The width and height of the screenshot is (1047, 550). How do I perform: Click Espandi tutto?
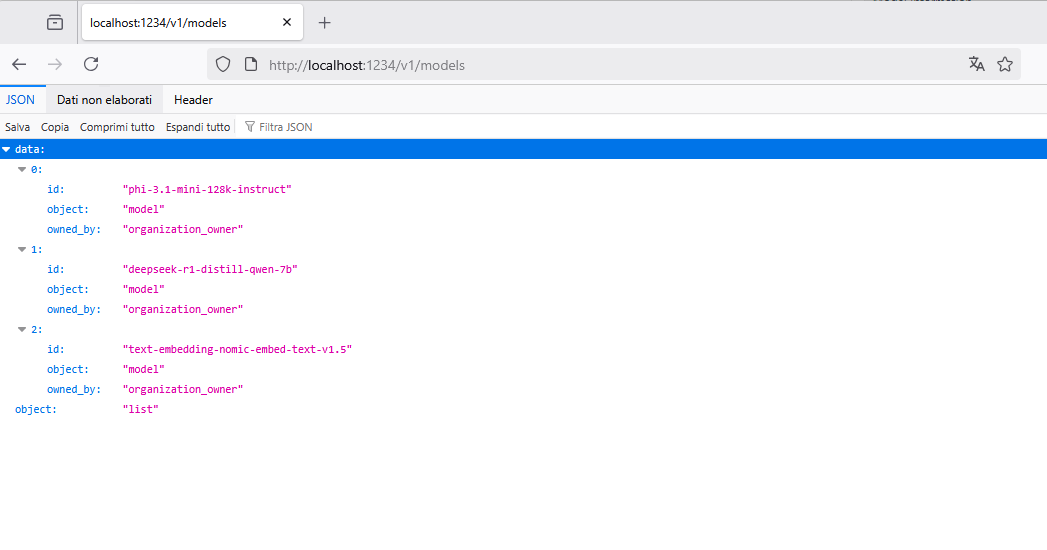click(x=198, y=127)
